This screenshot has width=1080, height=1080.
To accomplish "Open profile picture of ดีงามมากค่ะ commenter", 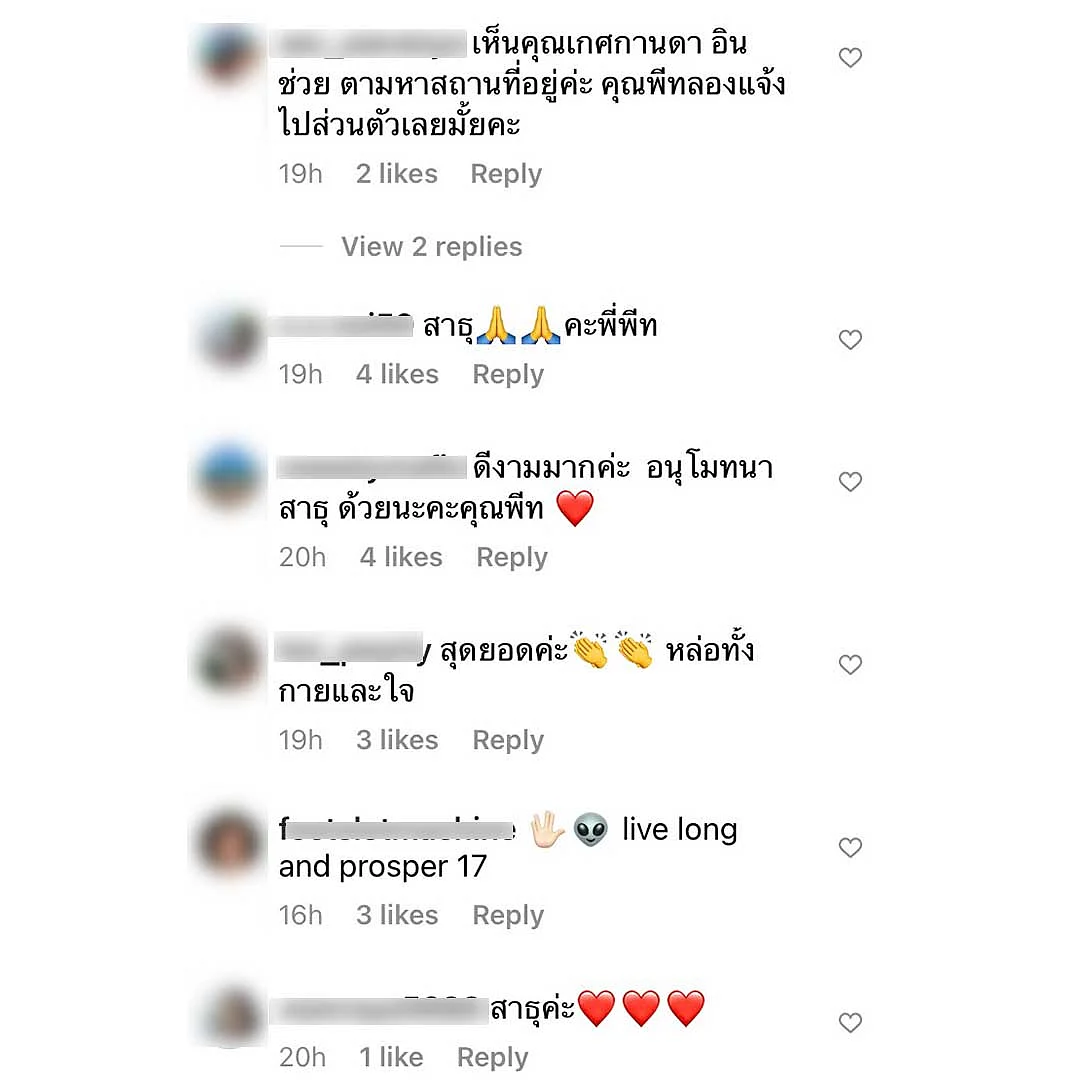I will [229, 477].
